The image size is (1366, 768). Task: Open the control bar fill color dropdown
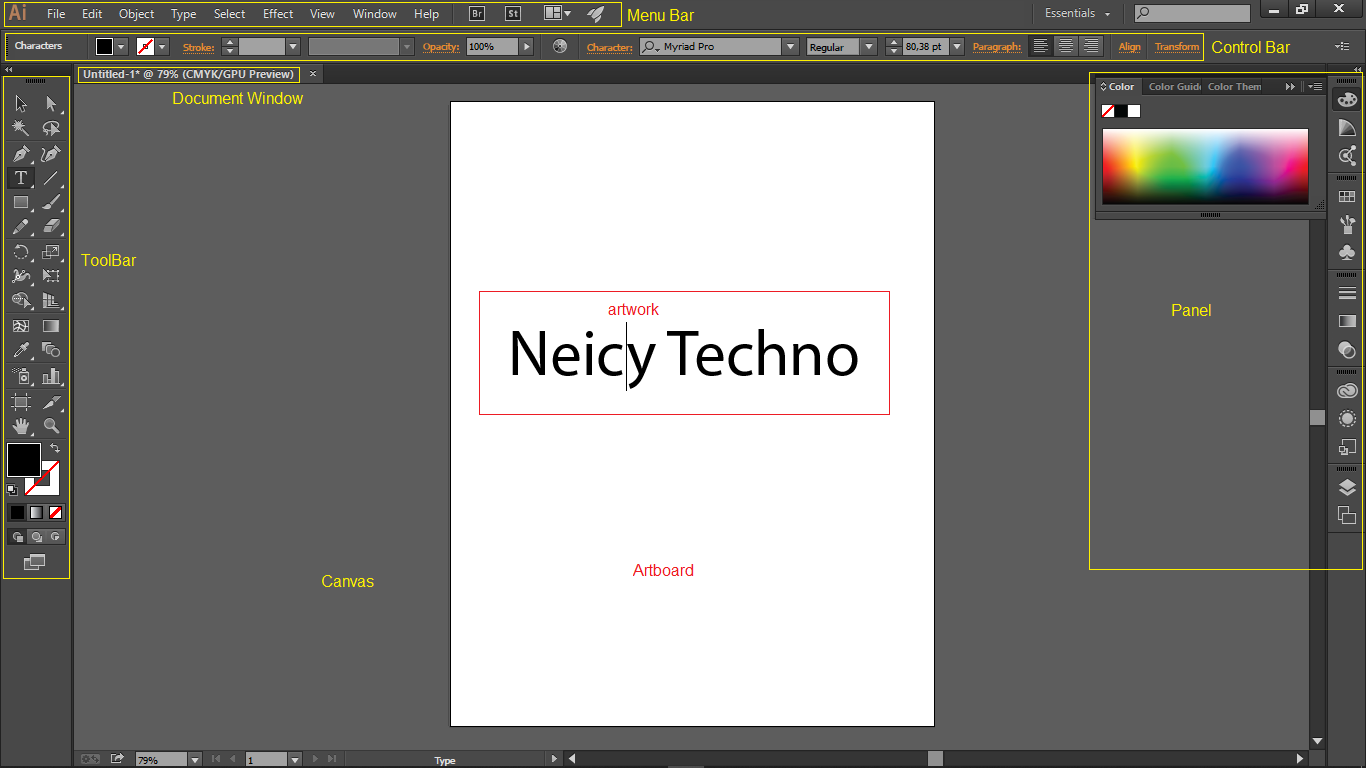pyautogui.click(x=121, y=47)
